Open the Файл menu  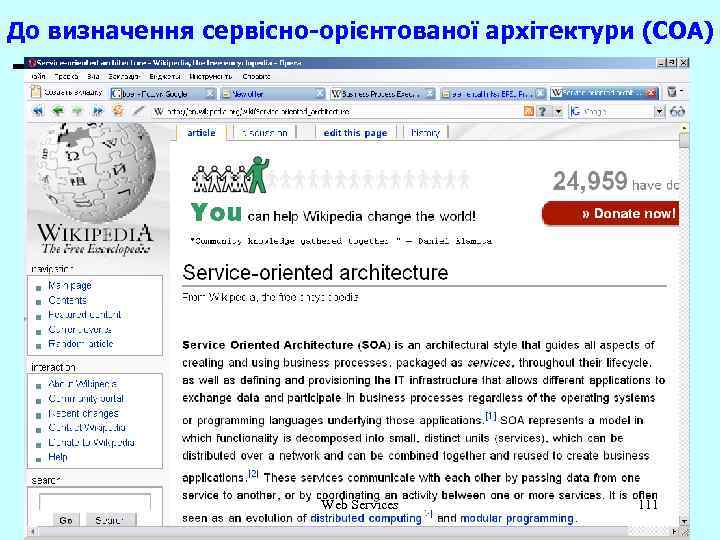click(x=38, y=77)
